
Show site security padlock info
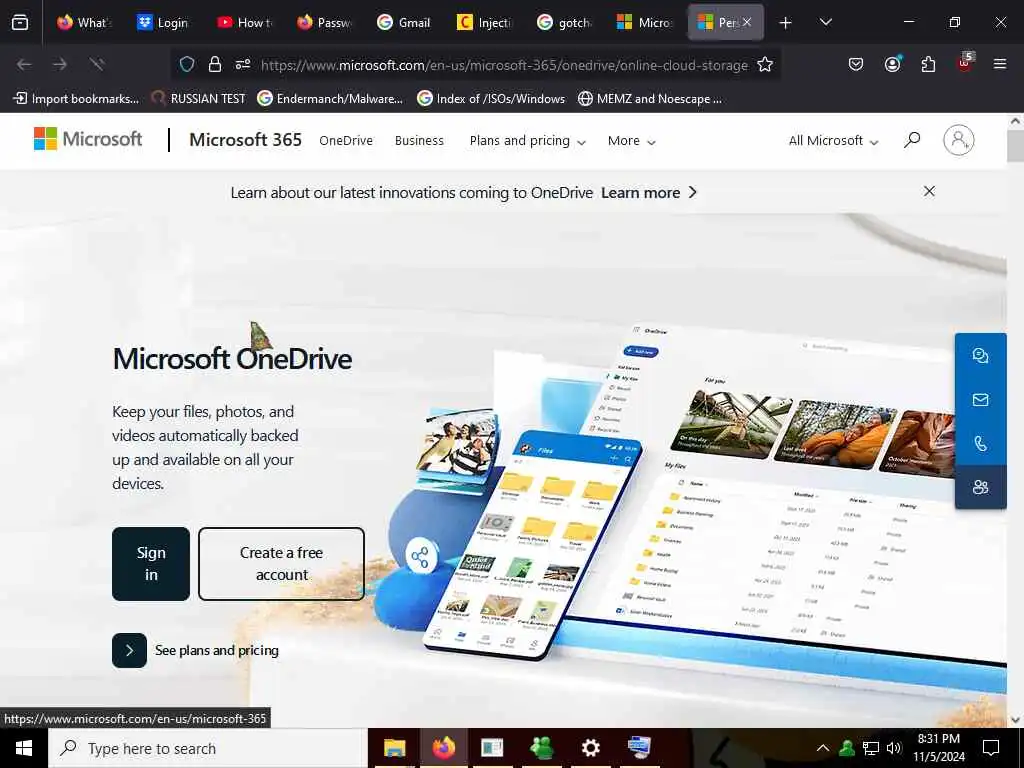point(215,64)
